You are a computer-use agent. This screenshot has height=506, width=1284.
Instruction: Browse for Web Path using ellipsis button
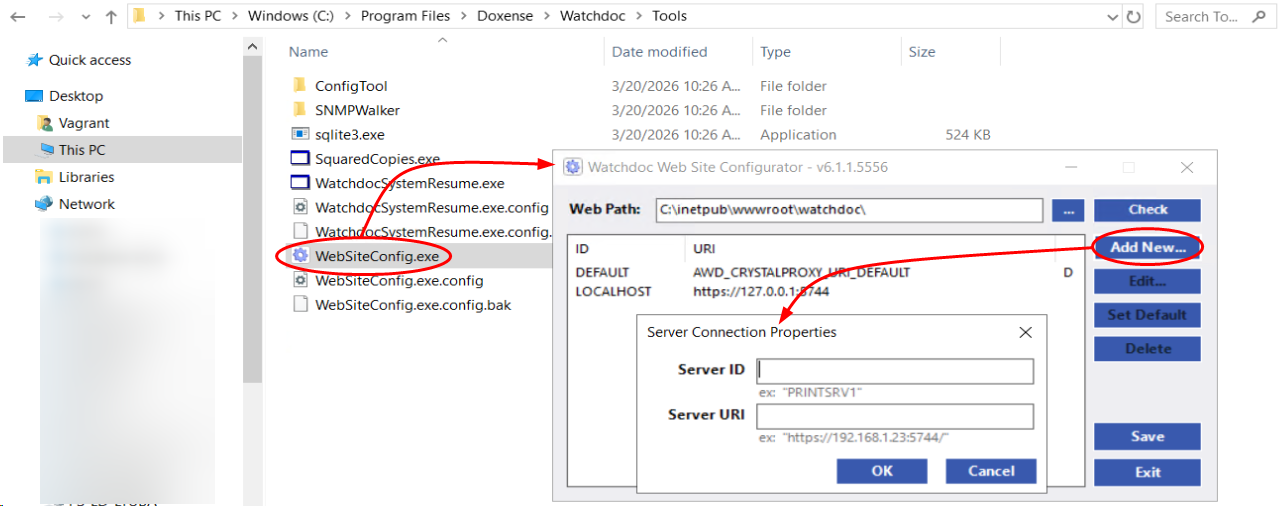point(1067,210)
